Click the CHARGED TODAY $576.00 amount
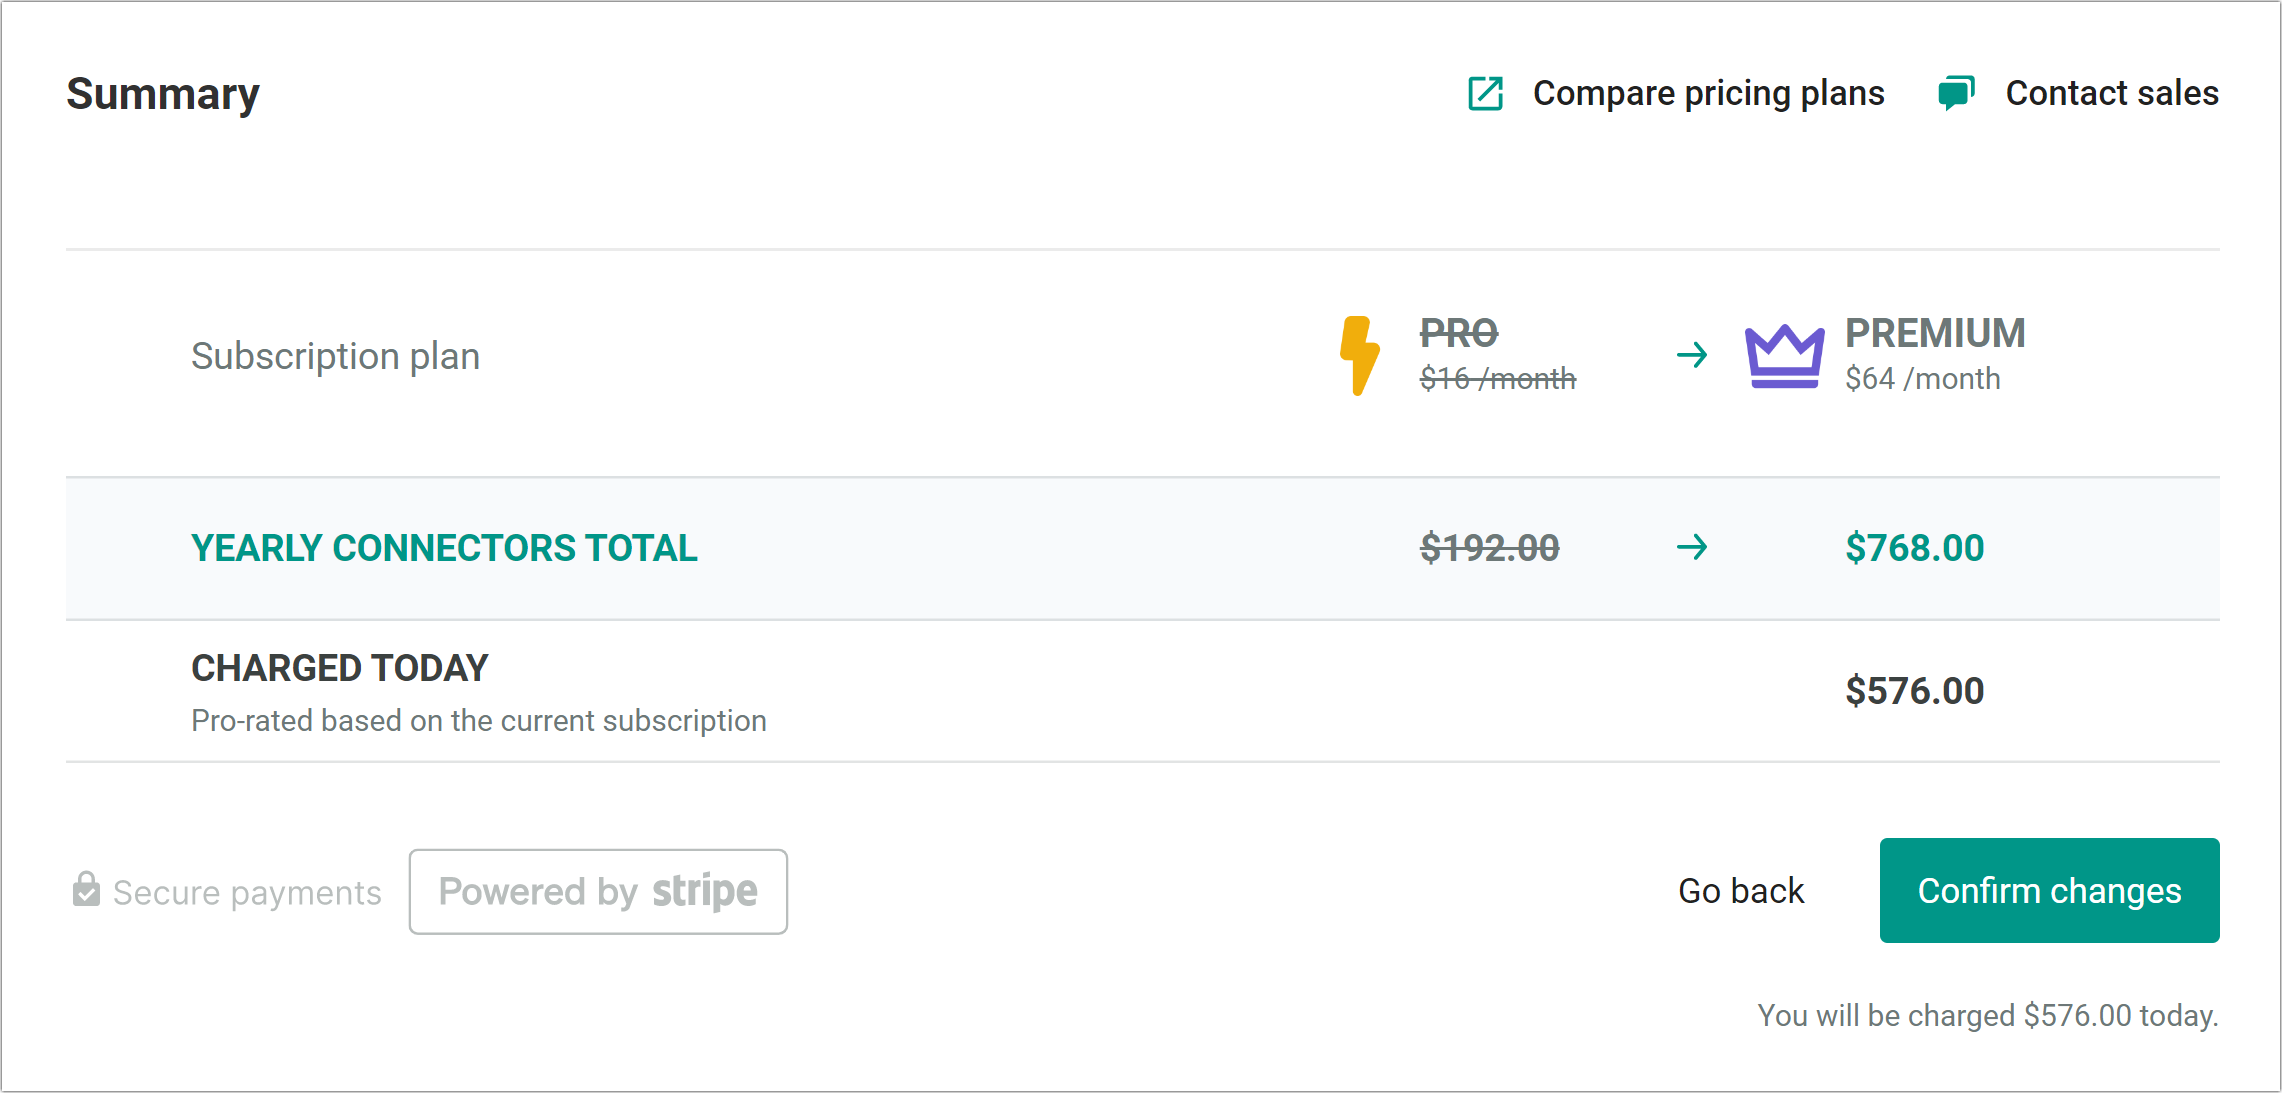 [x=1913, y=690]
